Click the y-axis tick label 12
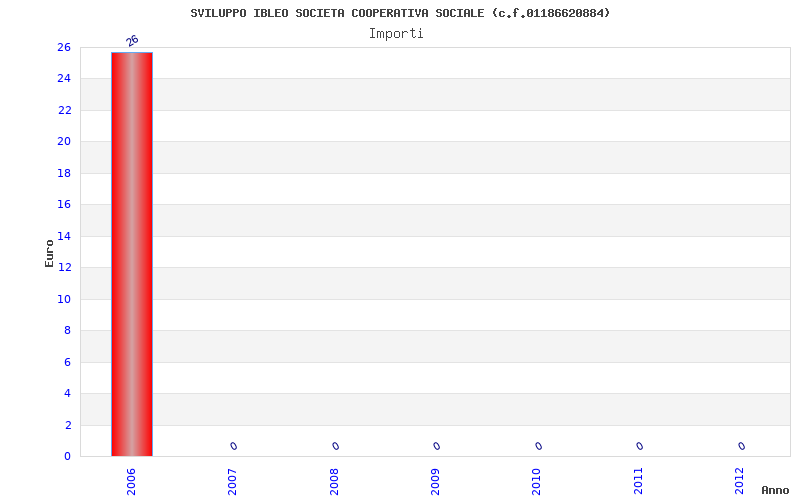Viewport: 800px width, 500px height. point(64,267)
